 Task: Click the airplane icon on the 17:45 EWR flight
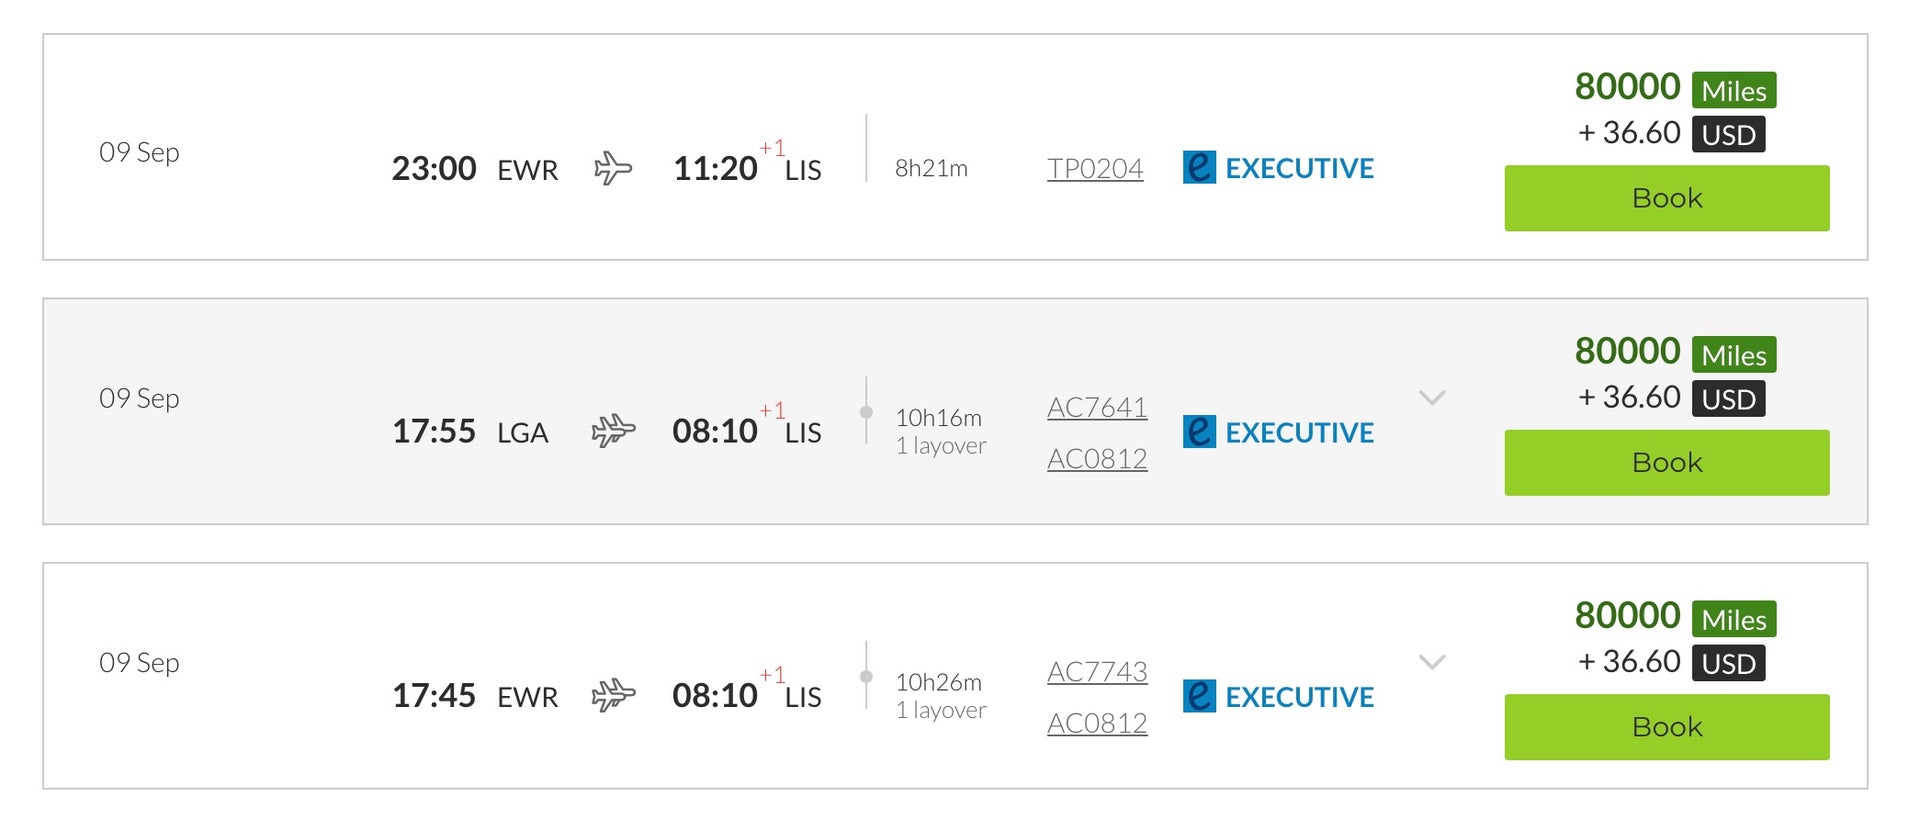tap(613, 695)
